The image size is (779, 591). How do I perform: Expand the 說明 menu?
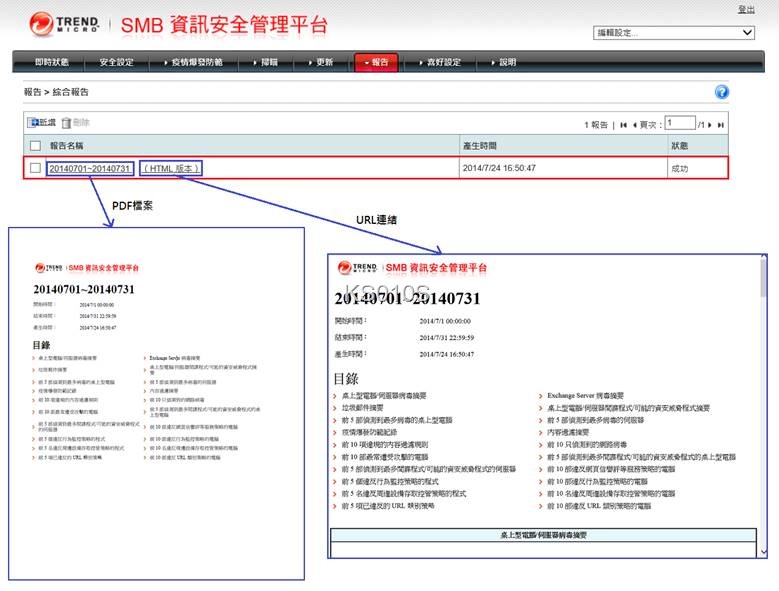pyautogui.click(x=504, y=62)
